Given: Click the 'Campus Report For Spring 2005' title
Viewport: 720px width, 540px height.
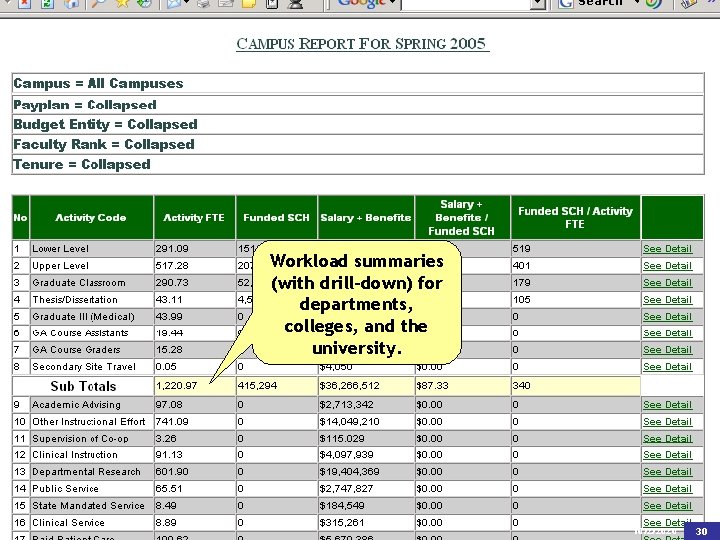Looking at the screenshot, I should point(361,44).
